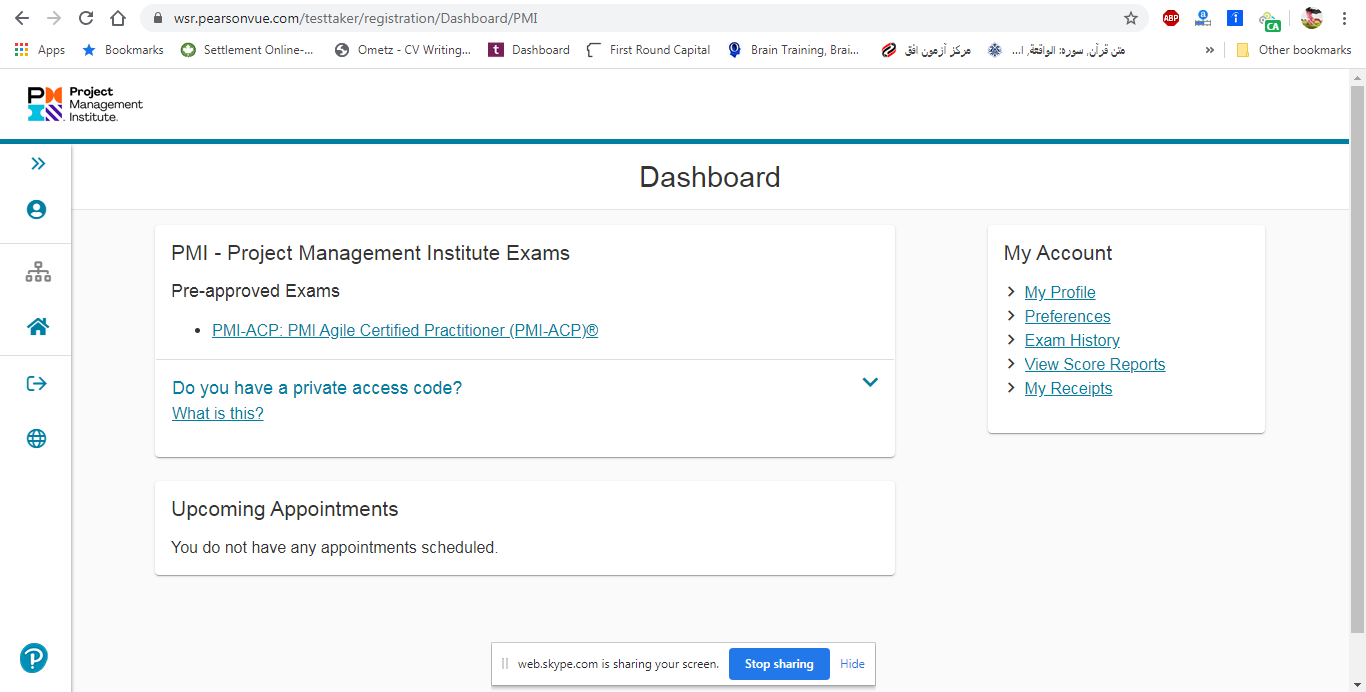Open language selection globe icon

tap(37, 439)
